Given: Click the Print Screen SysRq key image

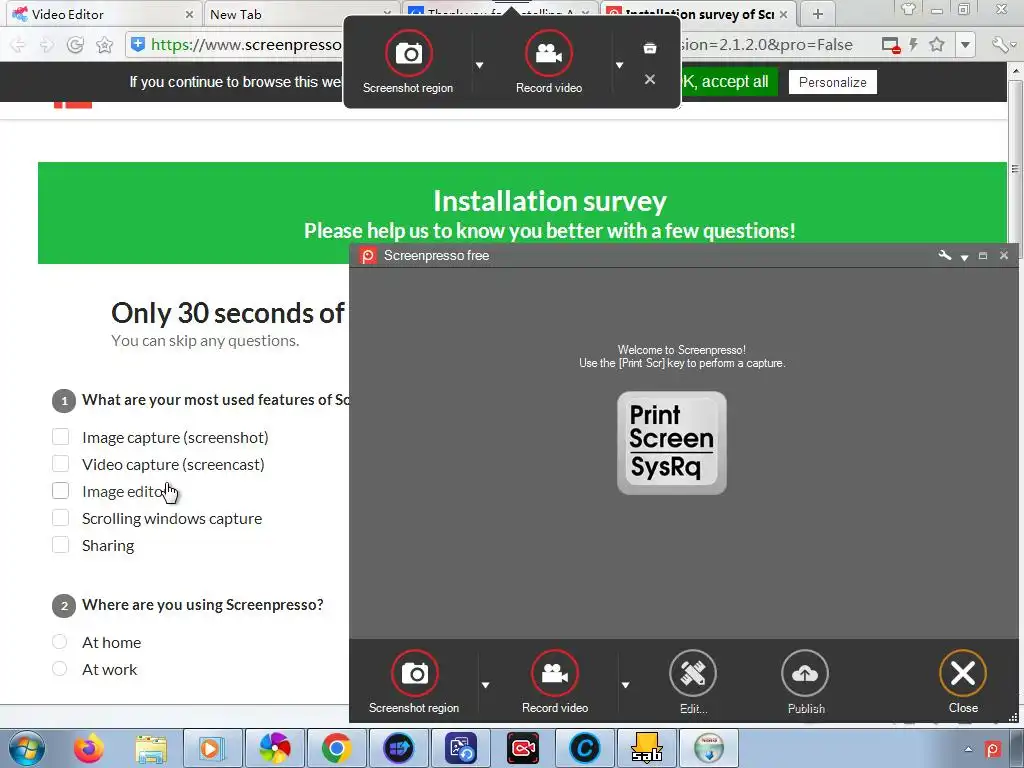Looking at the screenshot, I should coord(671,442).
